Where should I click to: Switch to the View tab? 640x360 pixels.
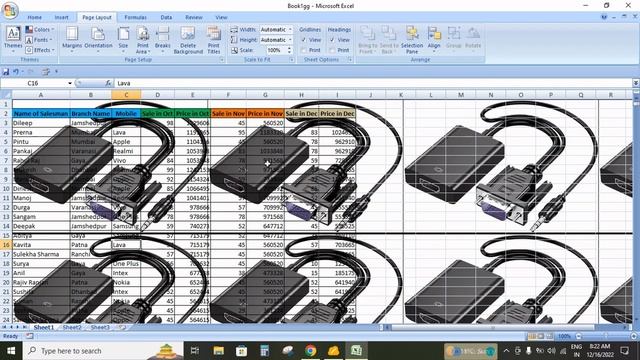pos(221,18)
